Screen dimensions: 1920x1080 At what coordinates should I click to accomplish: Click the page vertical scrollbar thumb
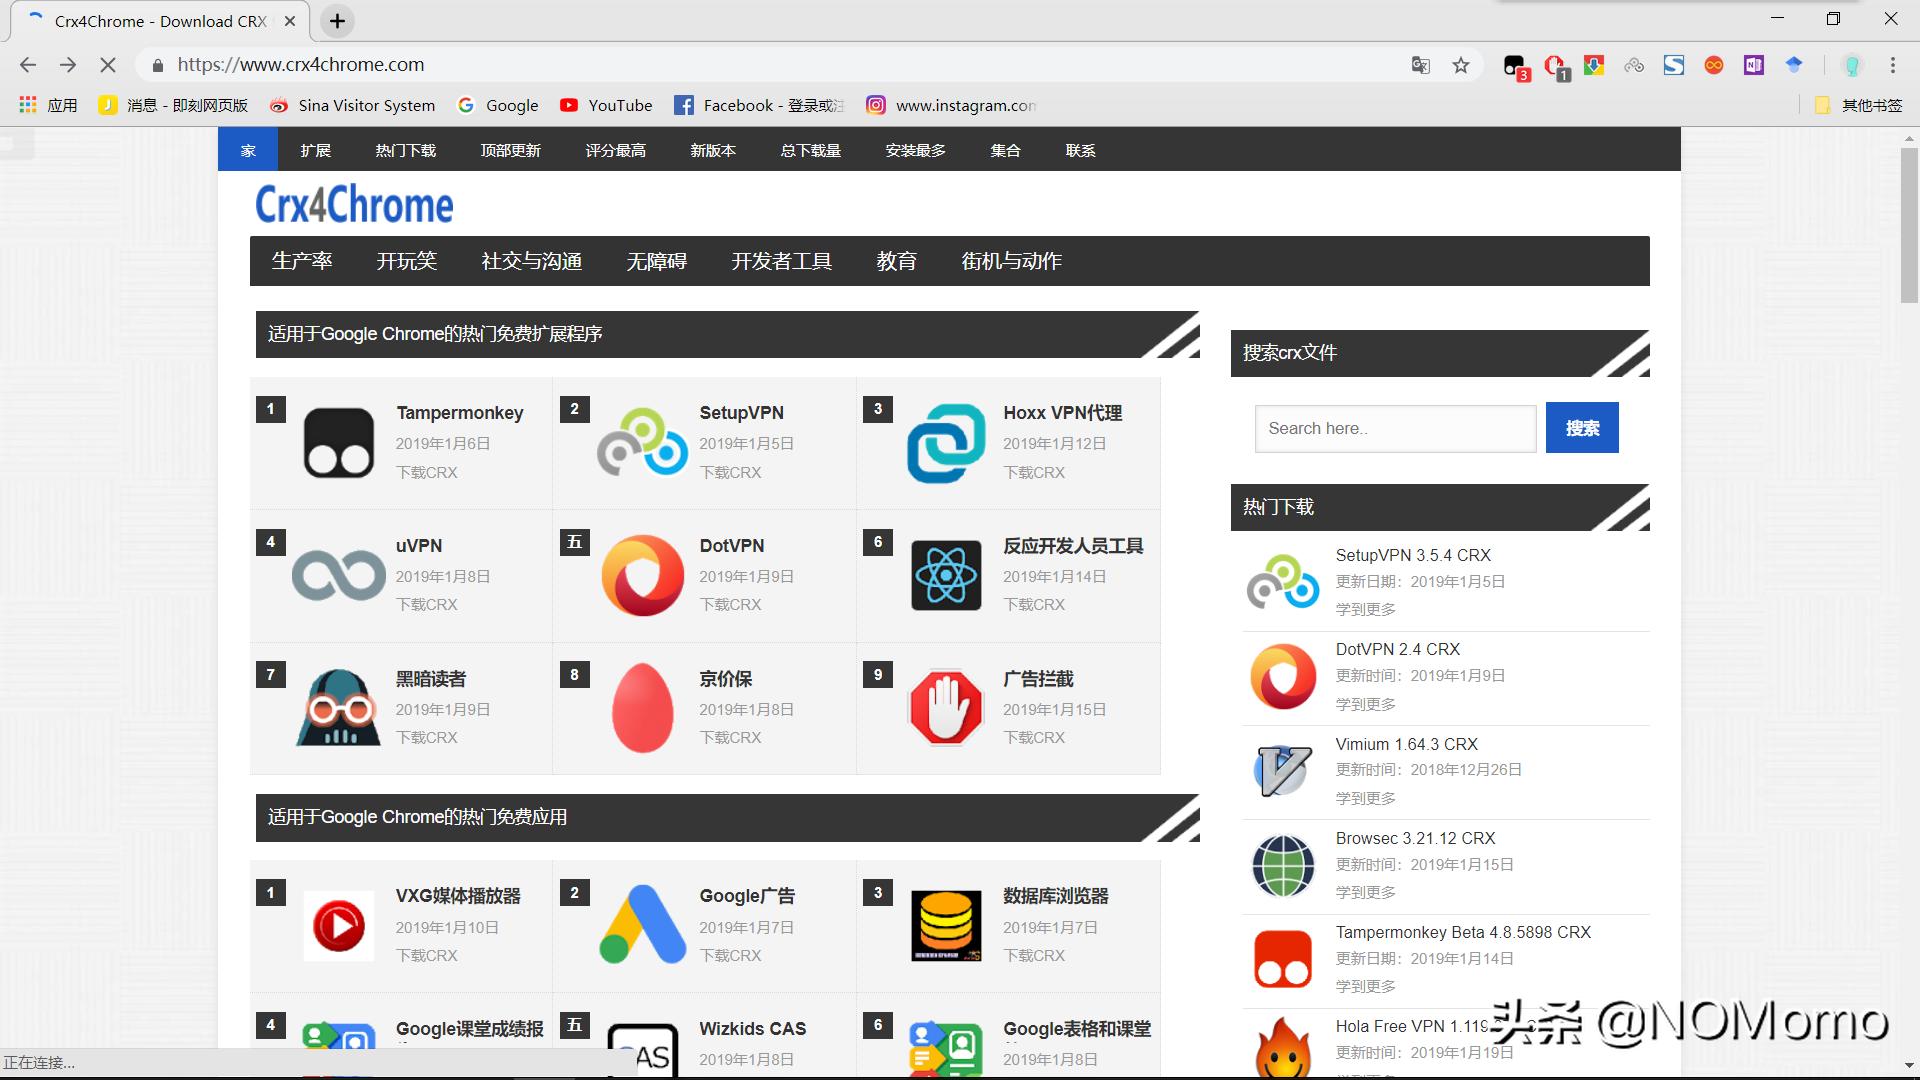1908,225
